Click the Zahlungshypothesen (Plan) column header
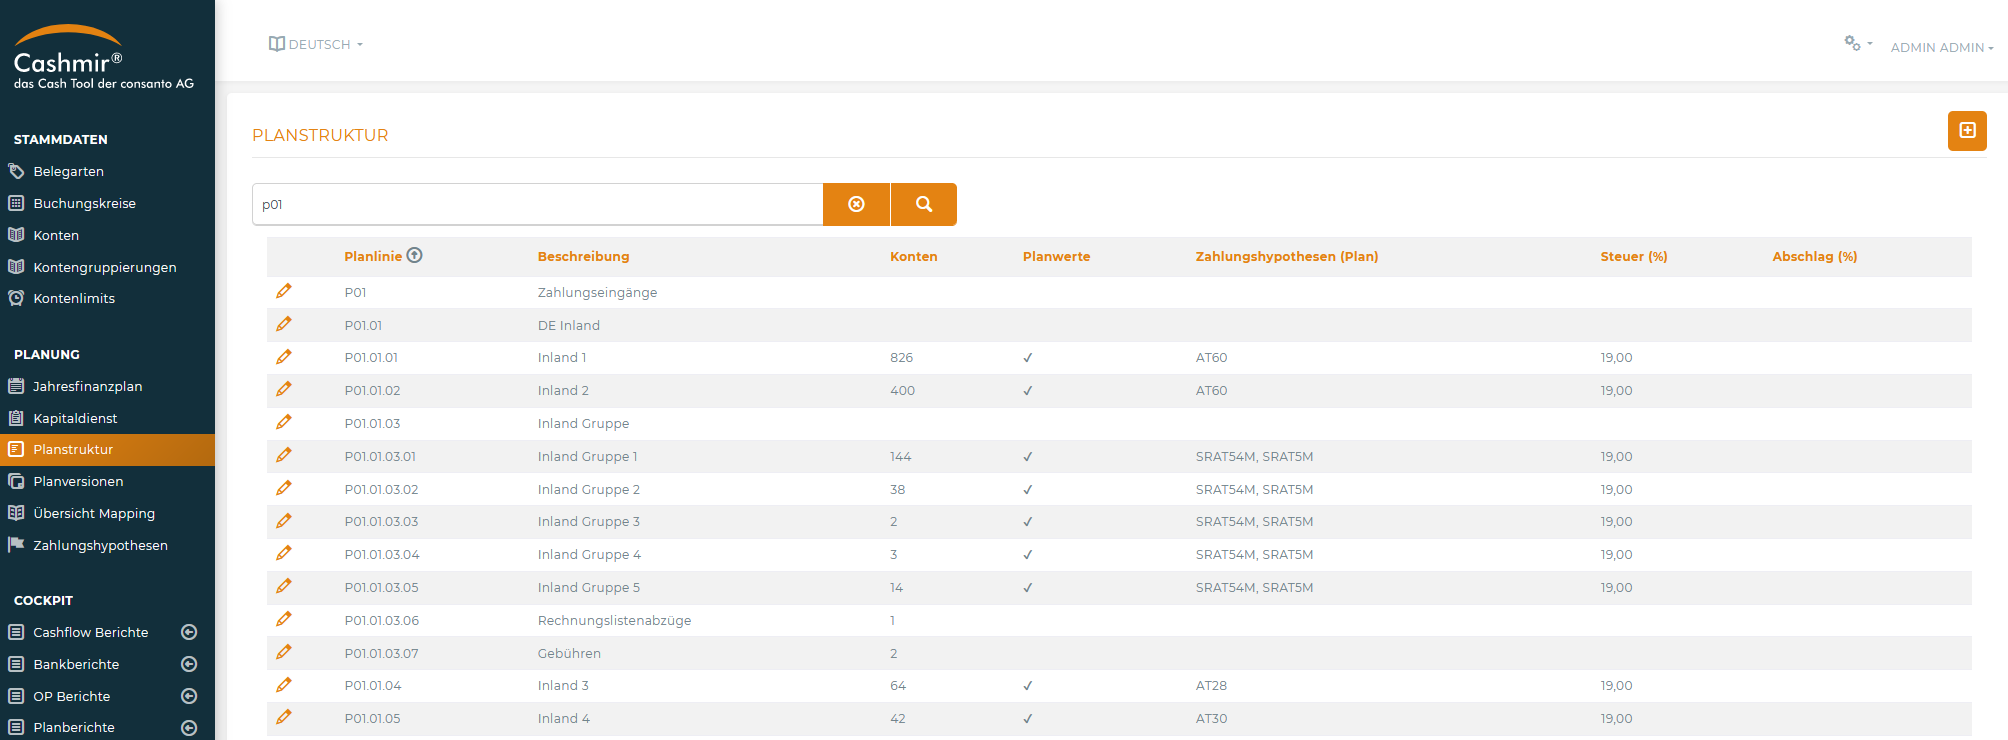 1286,256
